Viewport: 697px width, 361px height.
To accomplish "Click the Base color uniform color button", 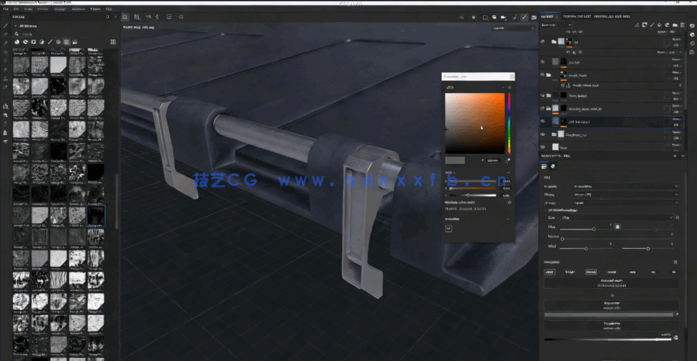I will click(611, 305).
